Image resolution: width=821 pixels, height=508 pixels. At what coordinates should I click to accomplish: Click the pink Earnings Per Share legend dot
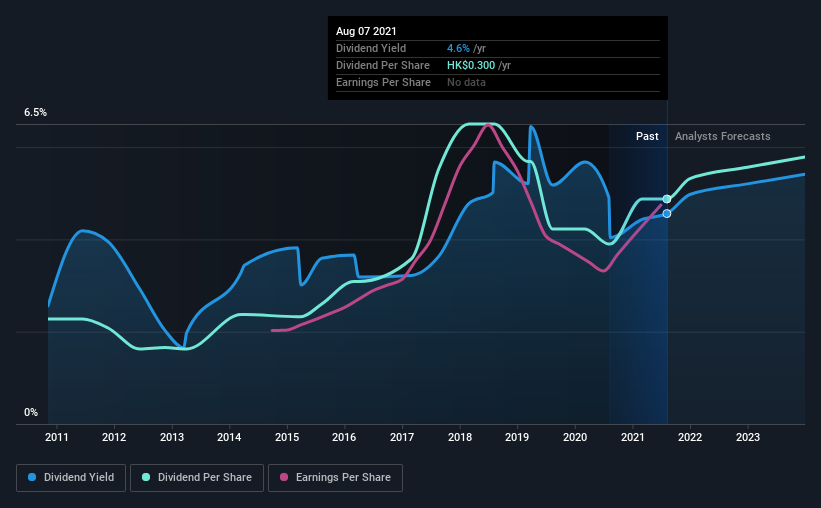click(284, 477)
